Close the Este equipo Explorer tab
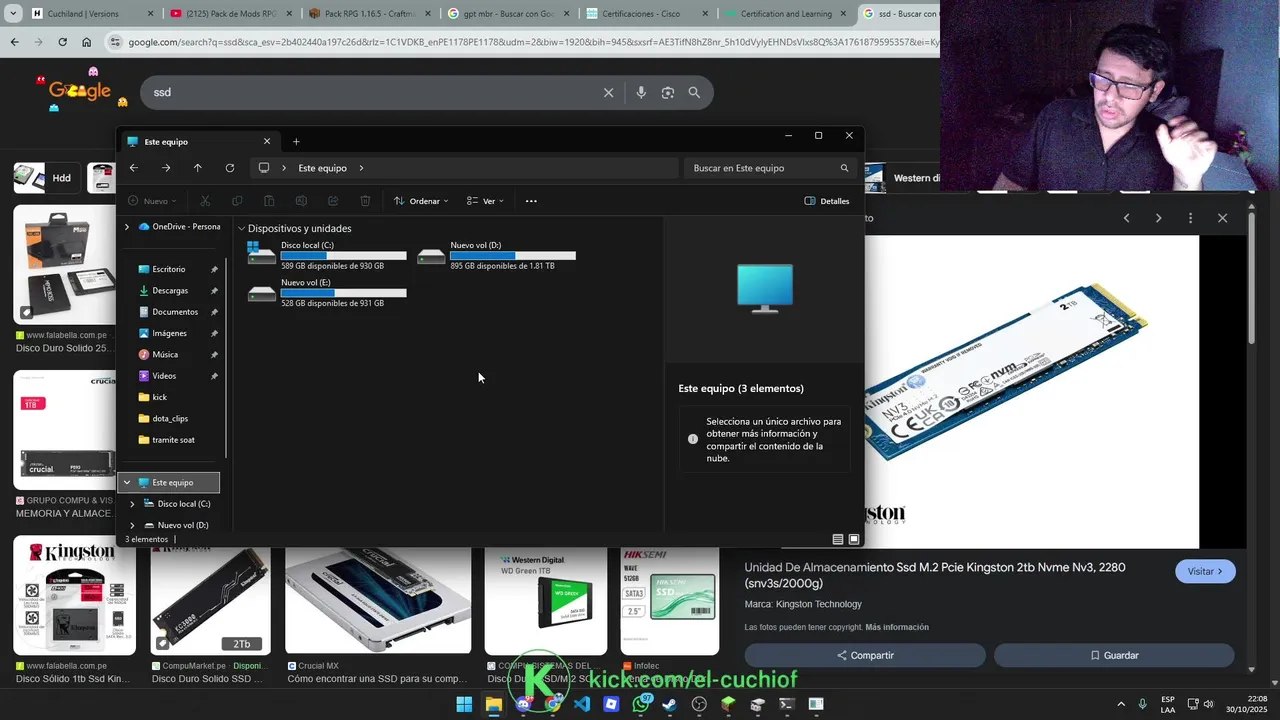Screen dimensions: 1280x720 coord(267,141)
